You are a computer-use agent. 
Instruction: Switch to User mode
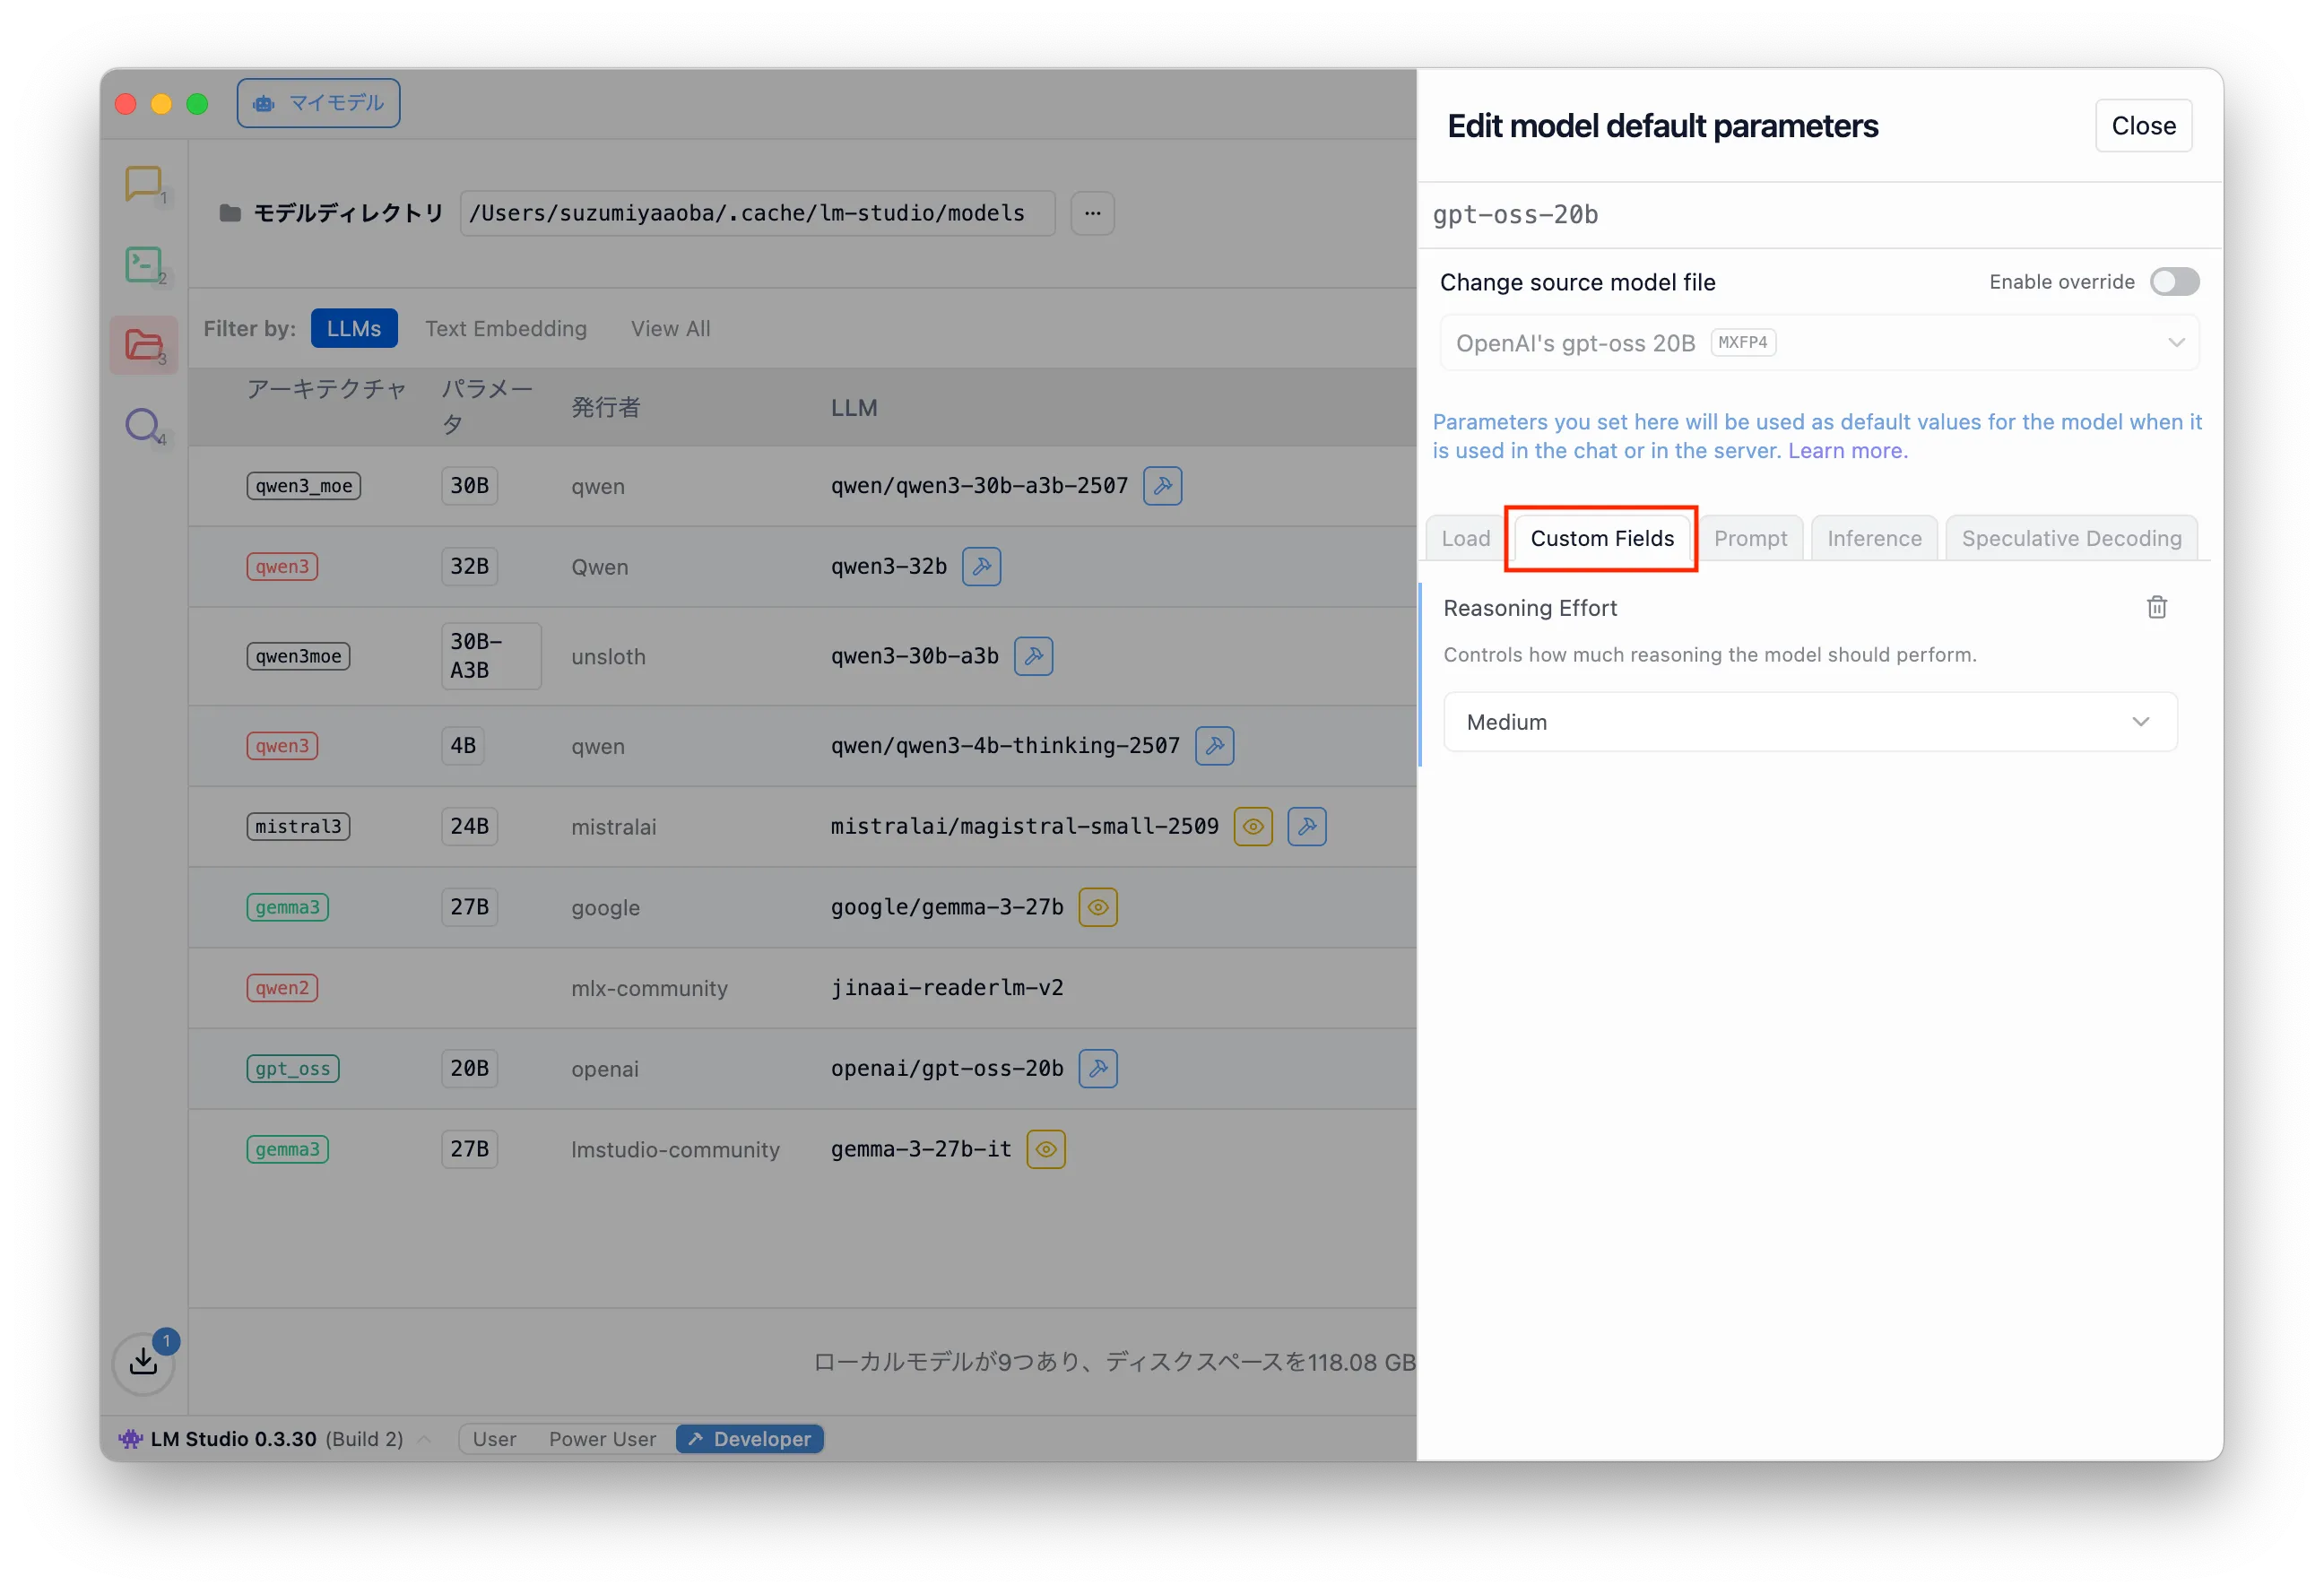pyautogui.click(x=494, y=1438)
